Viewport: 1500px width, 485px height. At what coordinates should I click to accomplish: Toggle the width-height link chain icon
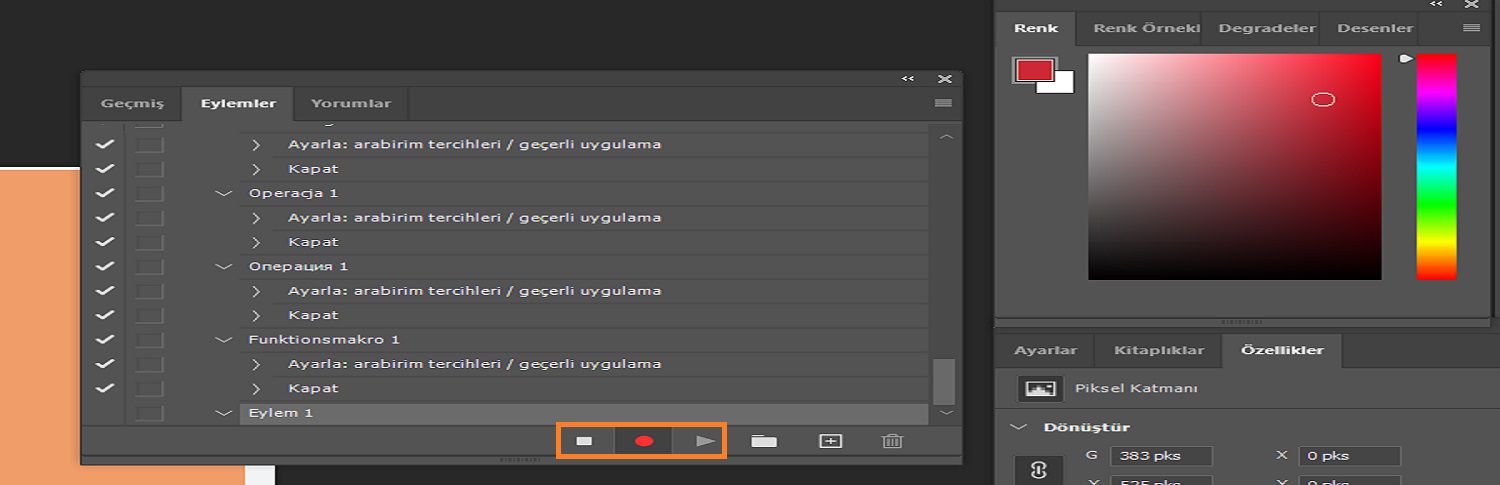(1038, 470)
